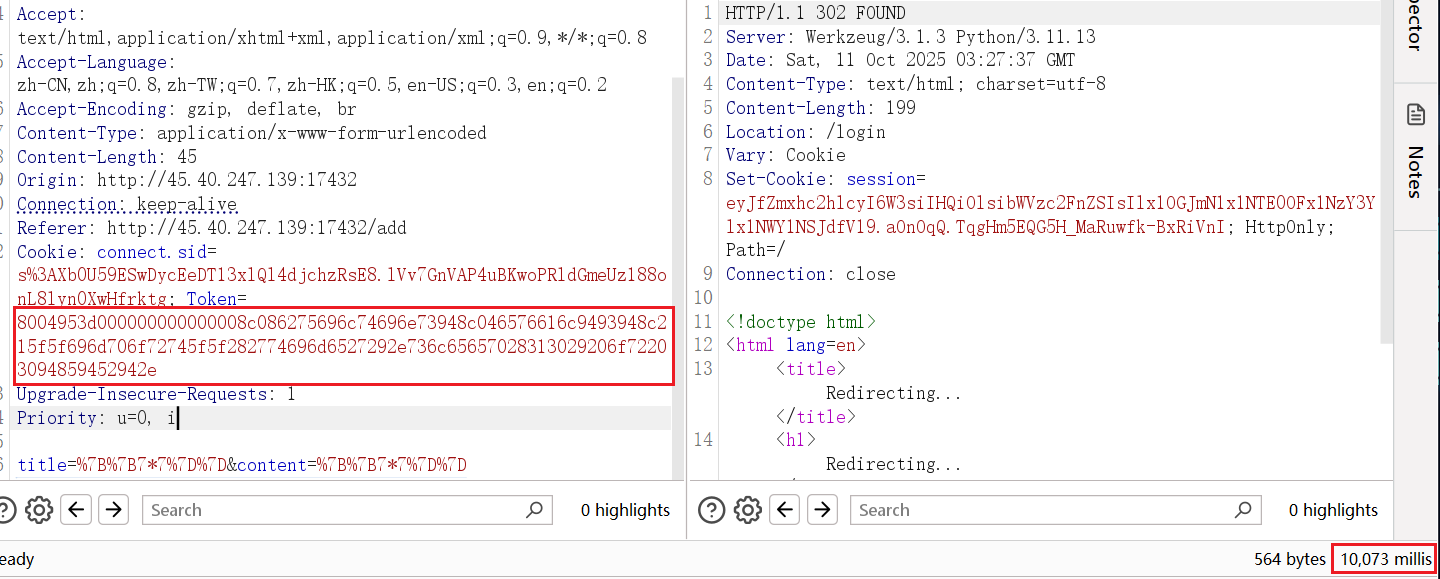Screen dimensions: 1440x579
Task: Open settings gear in the response pane
Action: tap(747, 510)
